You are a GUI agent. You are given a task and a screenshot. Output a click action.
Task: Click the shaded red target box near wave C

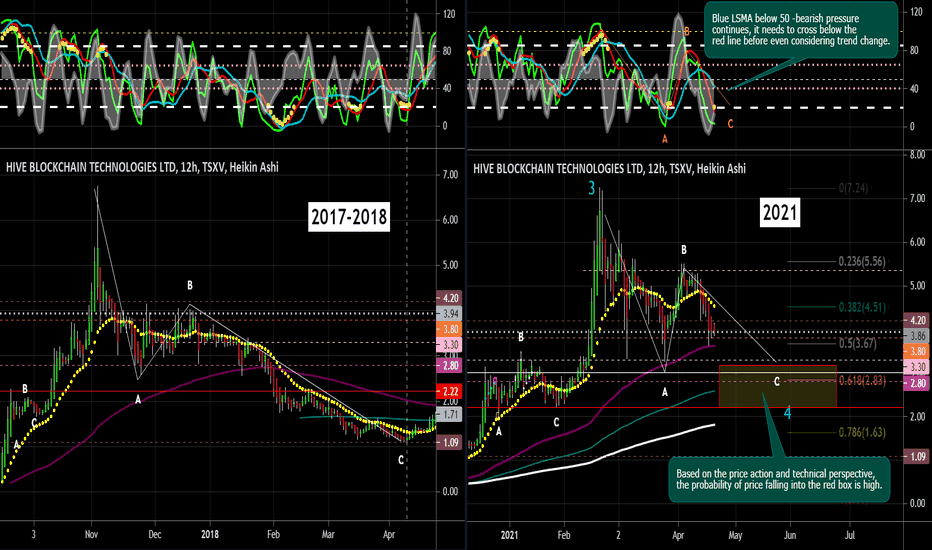click(x=777, y=386)
